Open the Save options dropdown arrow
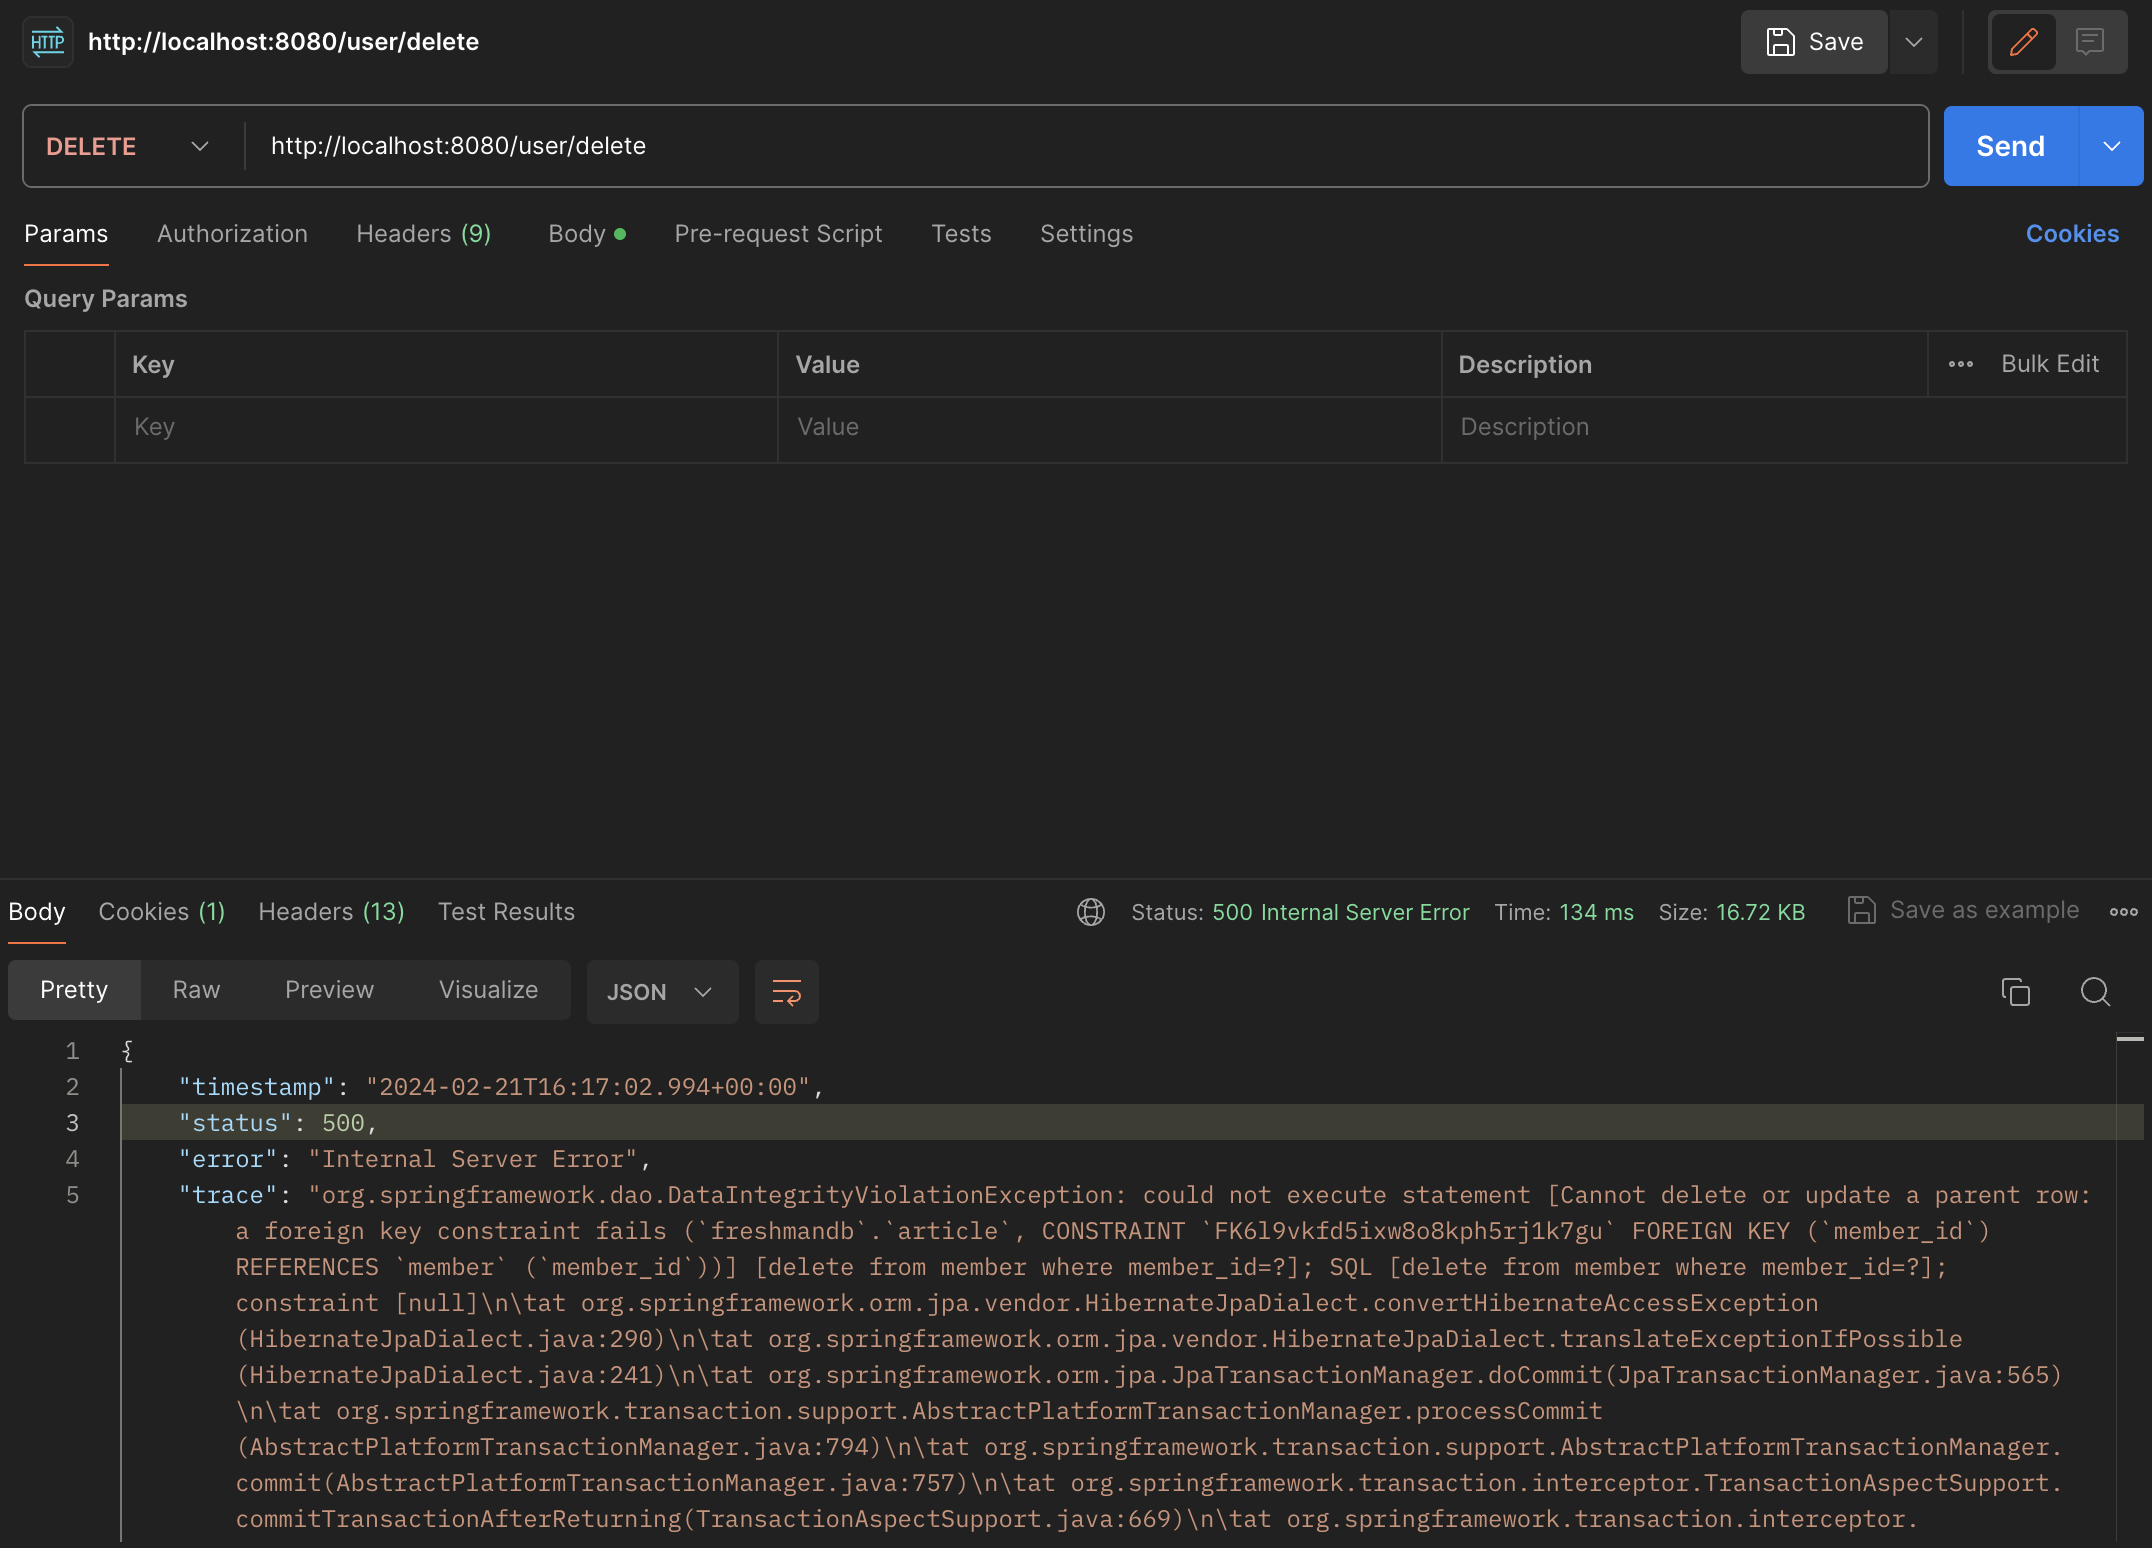The image size is (2152, 1548). pos(1913,42)
